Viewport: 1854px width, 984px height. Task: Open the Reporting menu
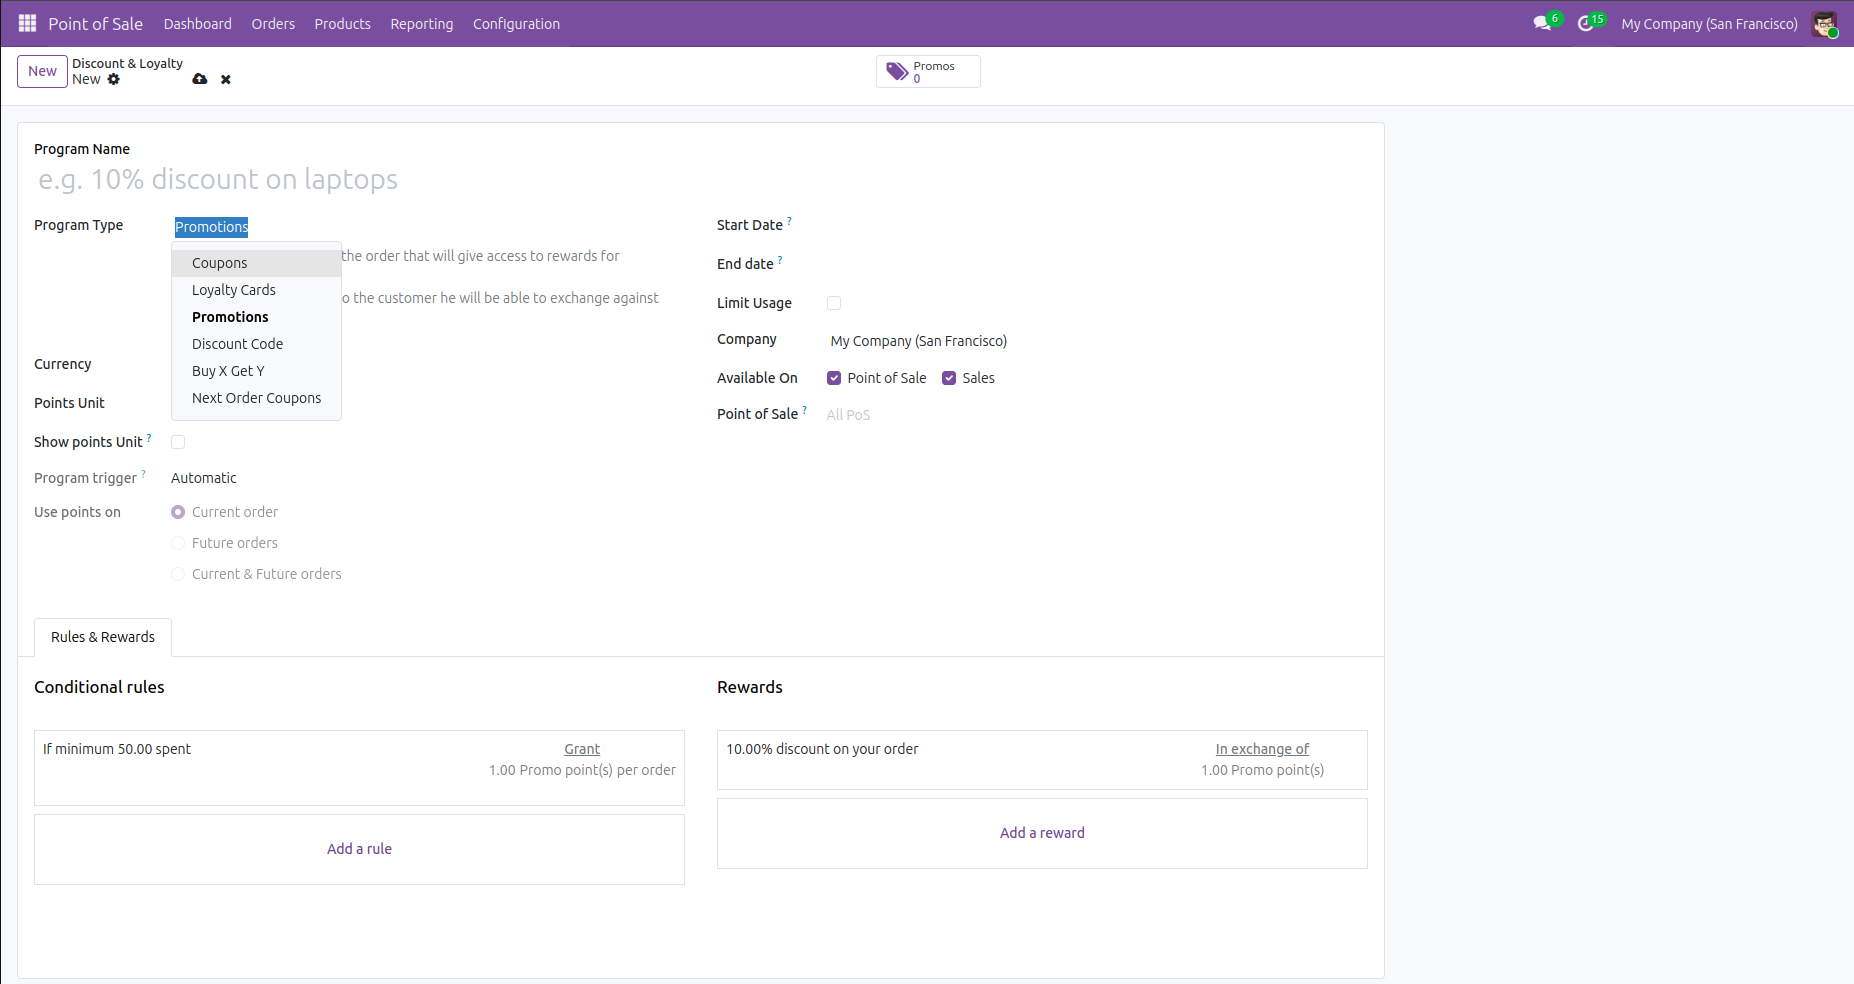coord(421,23)
